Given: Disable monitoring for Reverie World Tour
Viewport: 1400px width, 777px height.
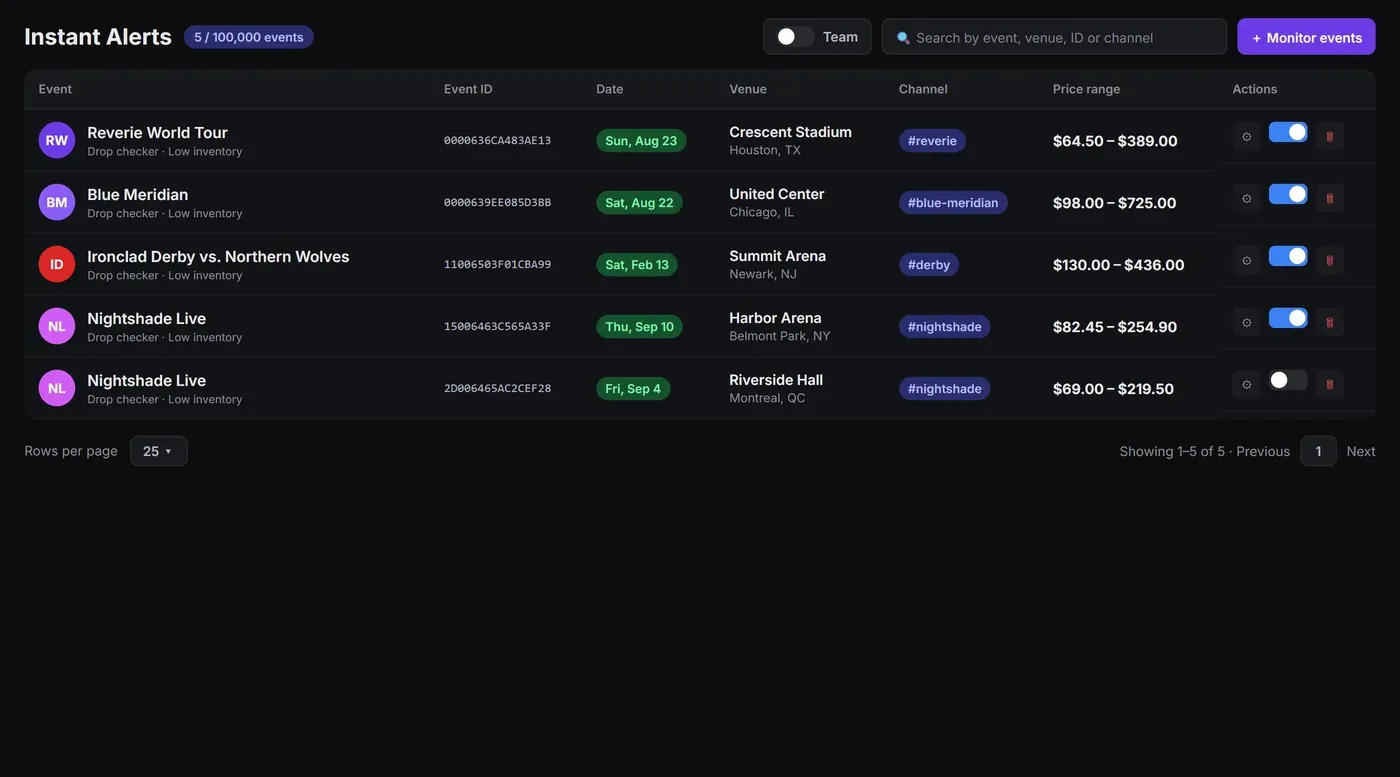Looking at the screenshot, I should point(1288,132).
